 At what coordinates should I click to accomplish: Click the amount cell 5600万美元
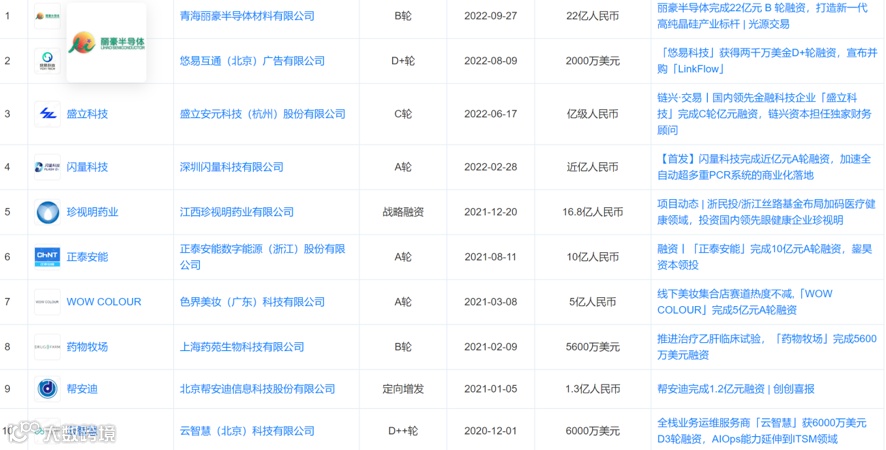tap(592, 347)
